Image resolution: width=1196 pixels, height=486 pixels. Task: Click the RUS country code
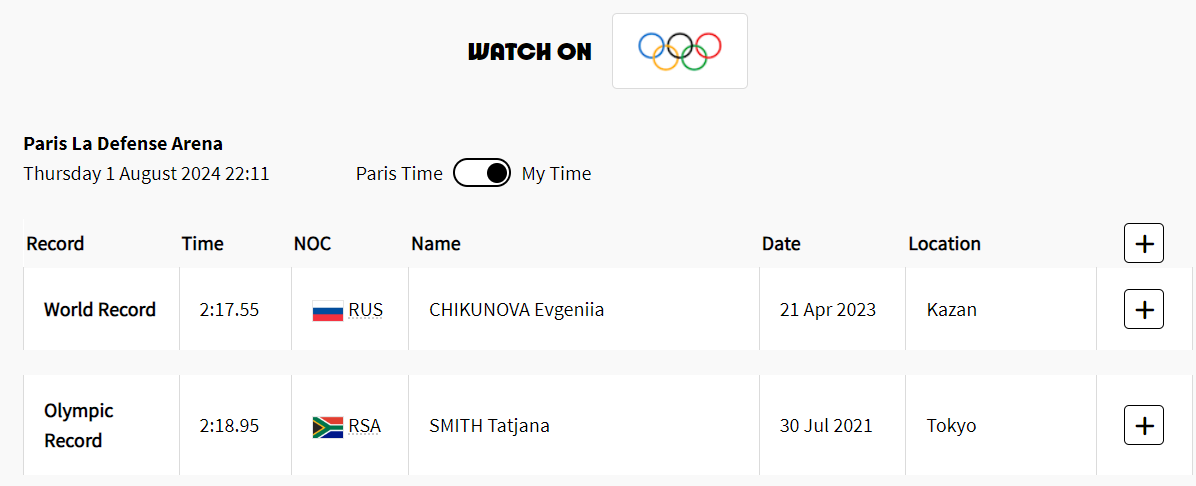(x=365, y=310)
